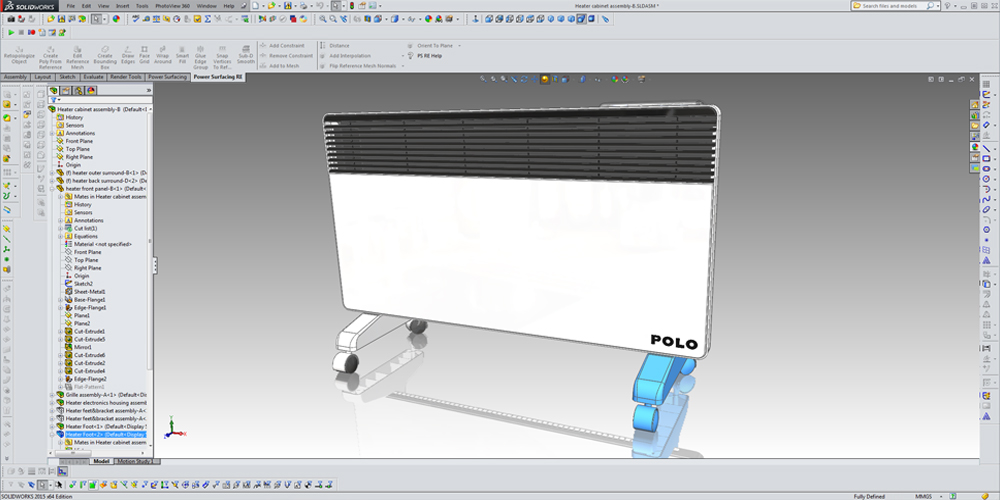1000x500 pixels.
Task: Click the camera screen capture icon
Action: click(x=11, y=19)
